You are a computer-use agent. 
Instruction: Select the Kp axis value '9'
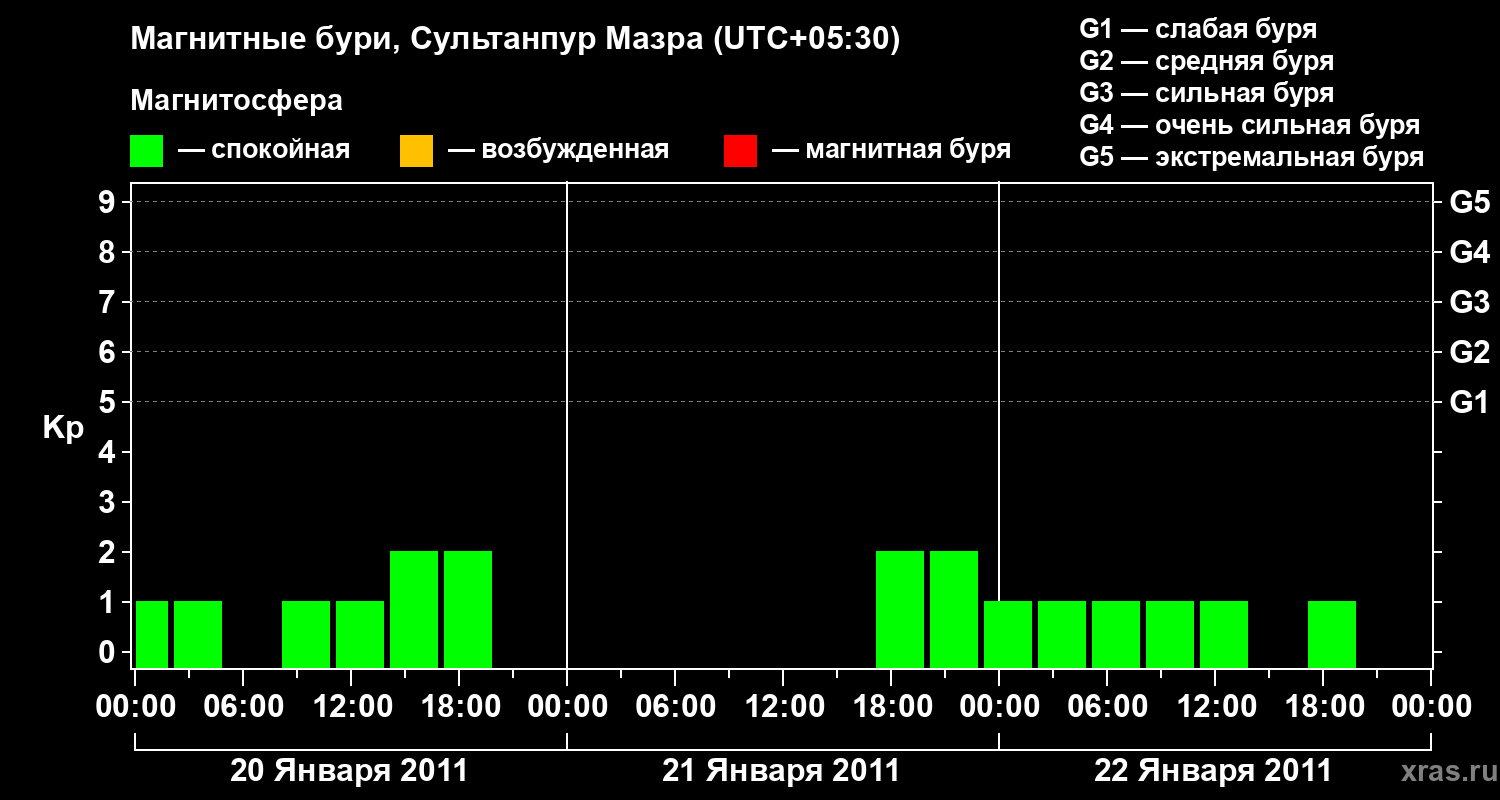pyautogui.click(x=109, y=202)
